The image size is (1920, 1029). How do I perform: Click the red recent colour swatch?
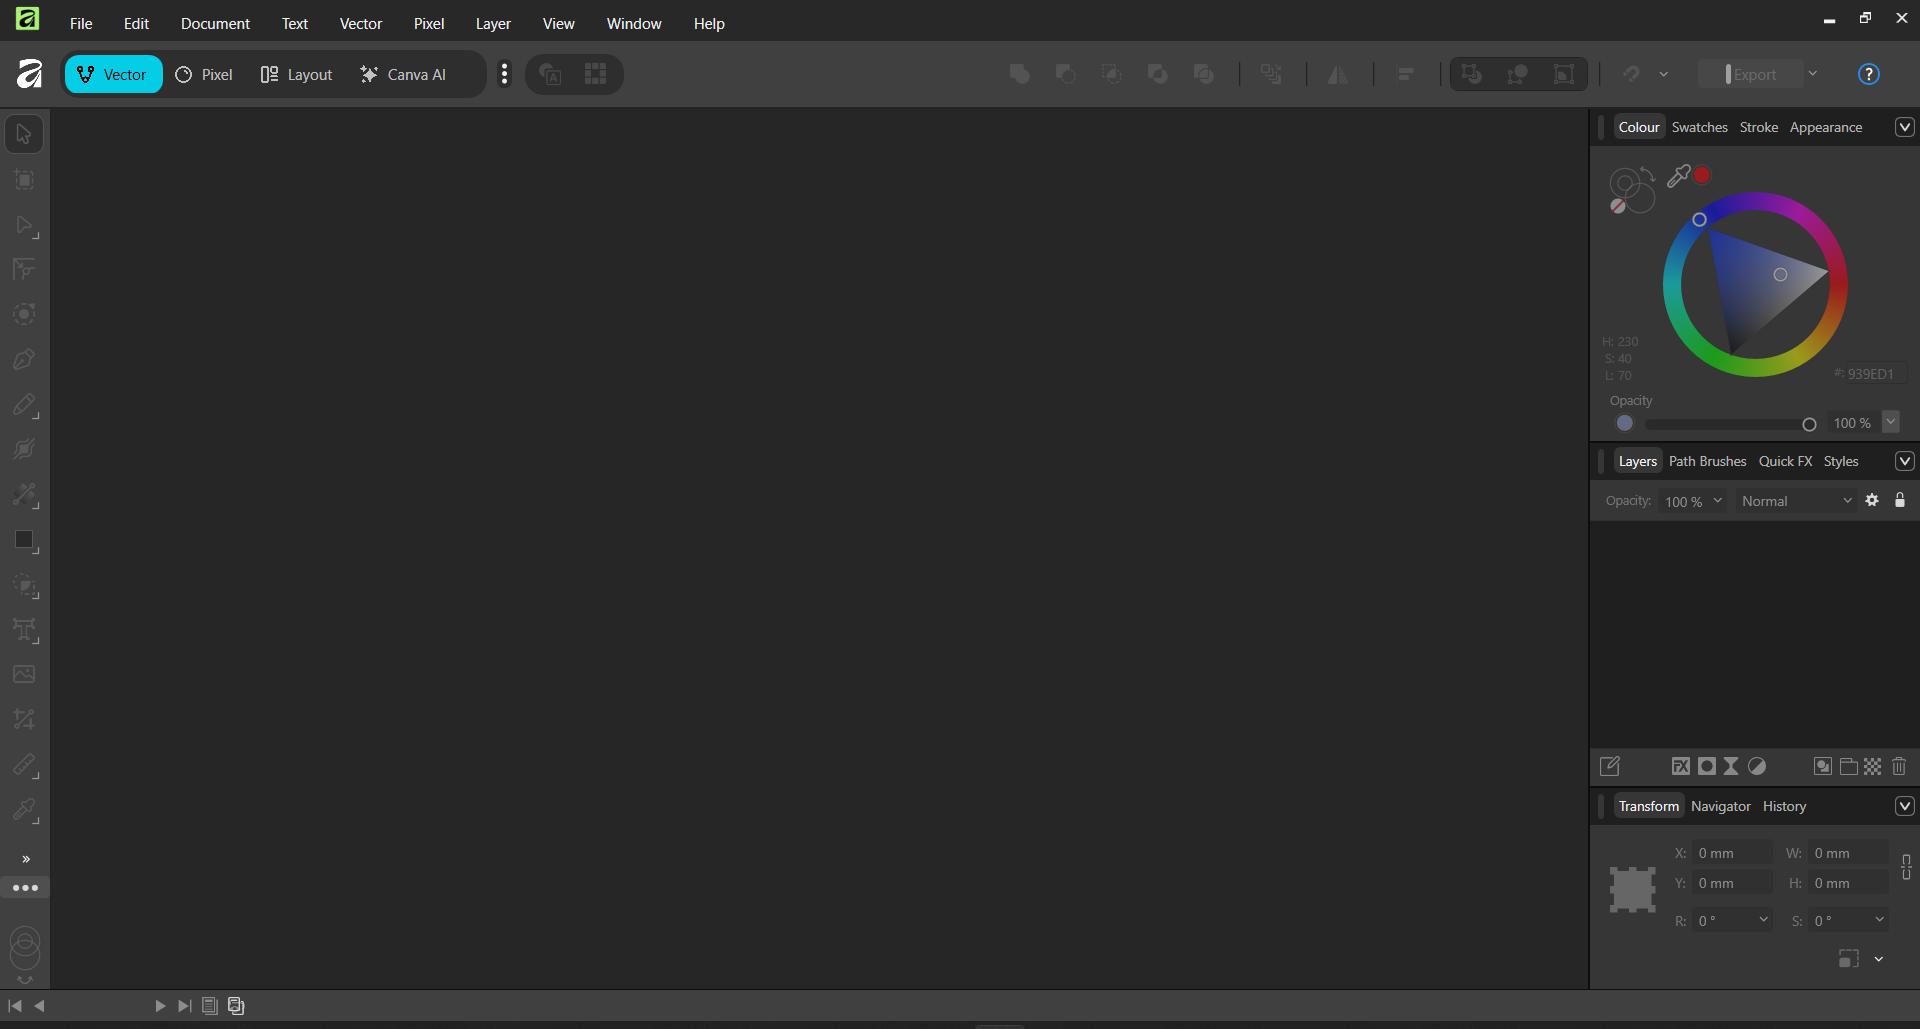pyautogui.click(x=1702, y=175)
